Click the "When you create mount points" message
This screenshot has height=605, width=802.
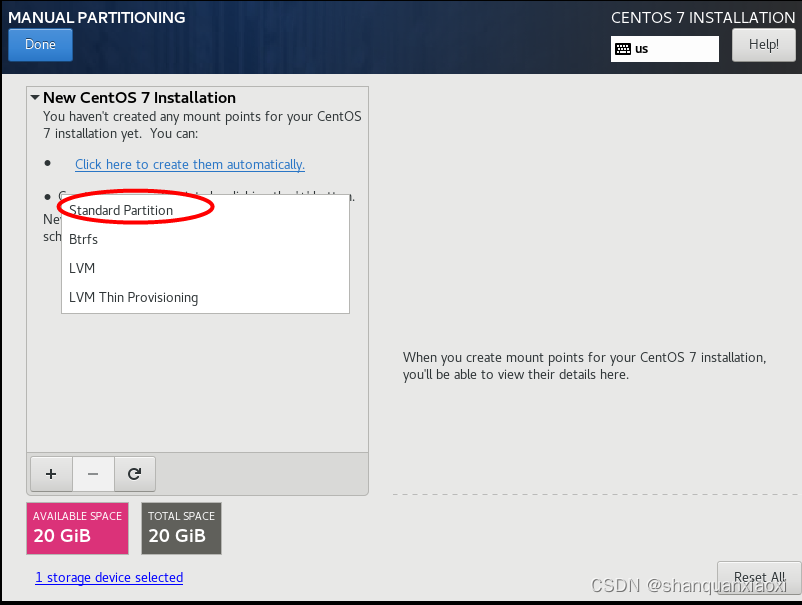[584, 366]
